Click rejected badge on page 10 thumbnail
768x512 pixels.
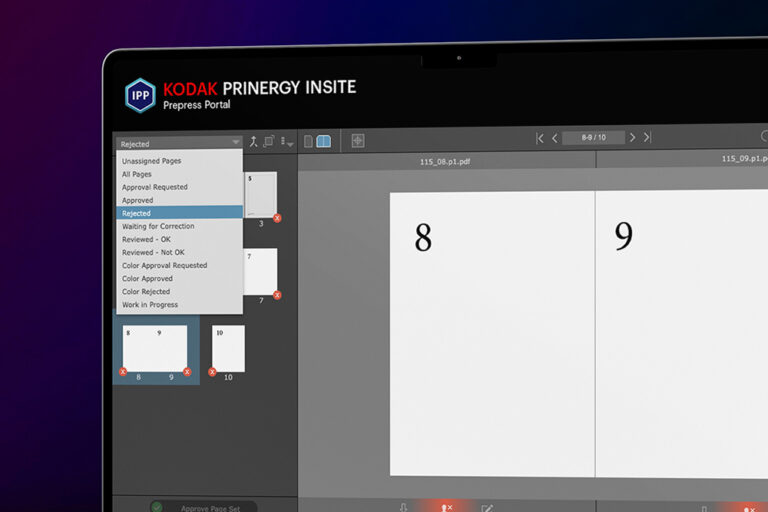pos(212,372)
